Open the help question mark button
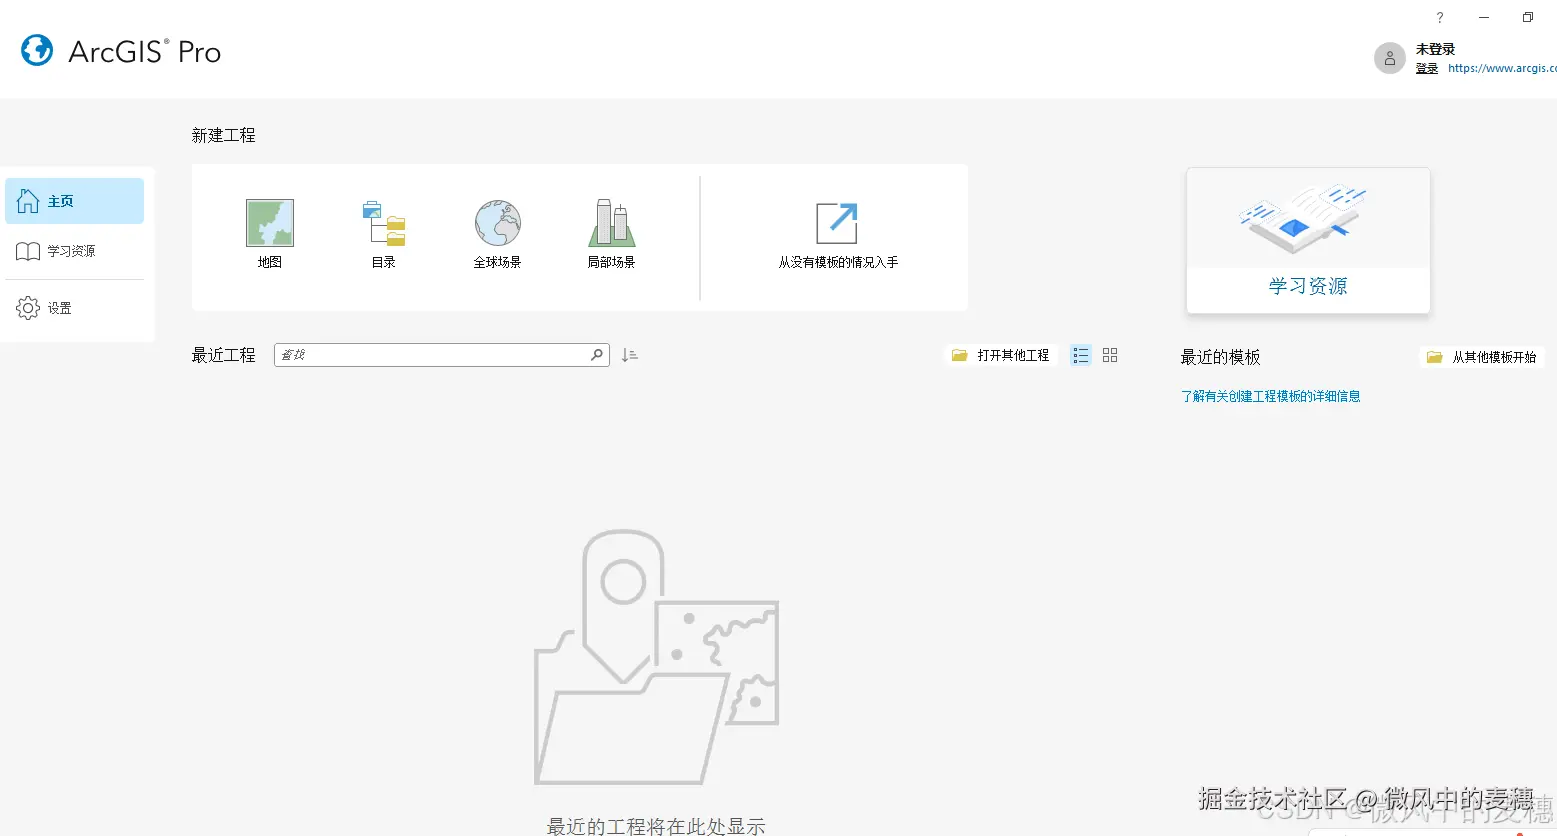Screen dimensions: 1557x836 (1440, 17)
